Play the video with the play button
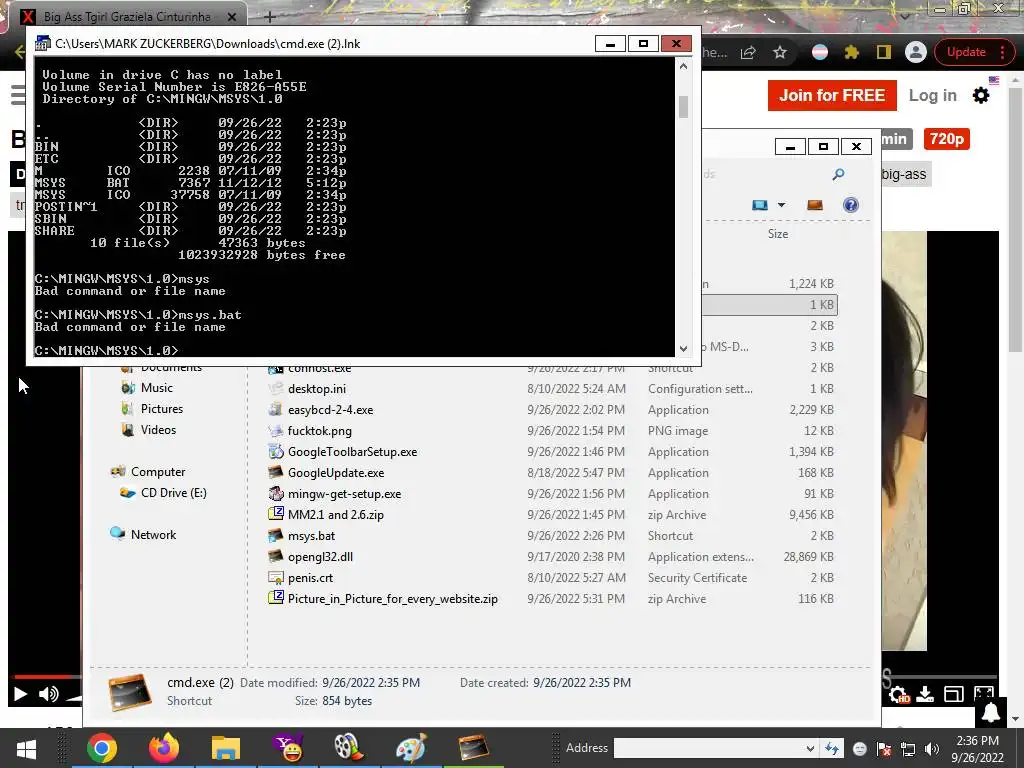1024x768 pixels. tap(20, 694)
